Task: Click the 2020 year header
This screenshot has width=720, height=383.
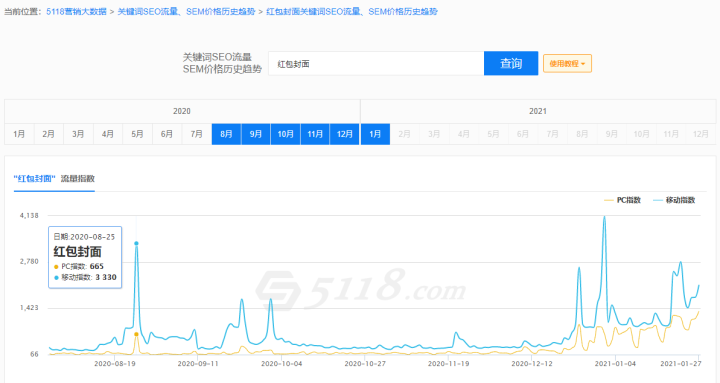Action: coord(182,111)
